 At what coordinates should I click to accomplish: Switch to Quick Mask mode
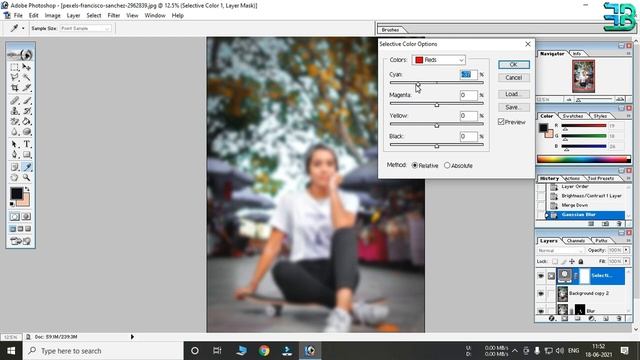click(x=26, y=217)
